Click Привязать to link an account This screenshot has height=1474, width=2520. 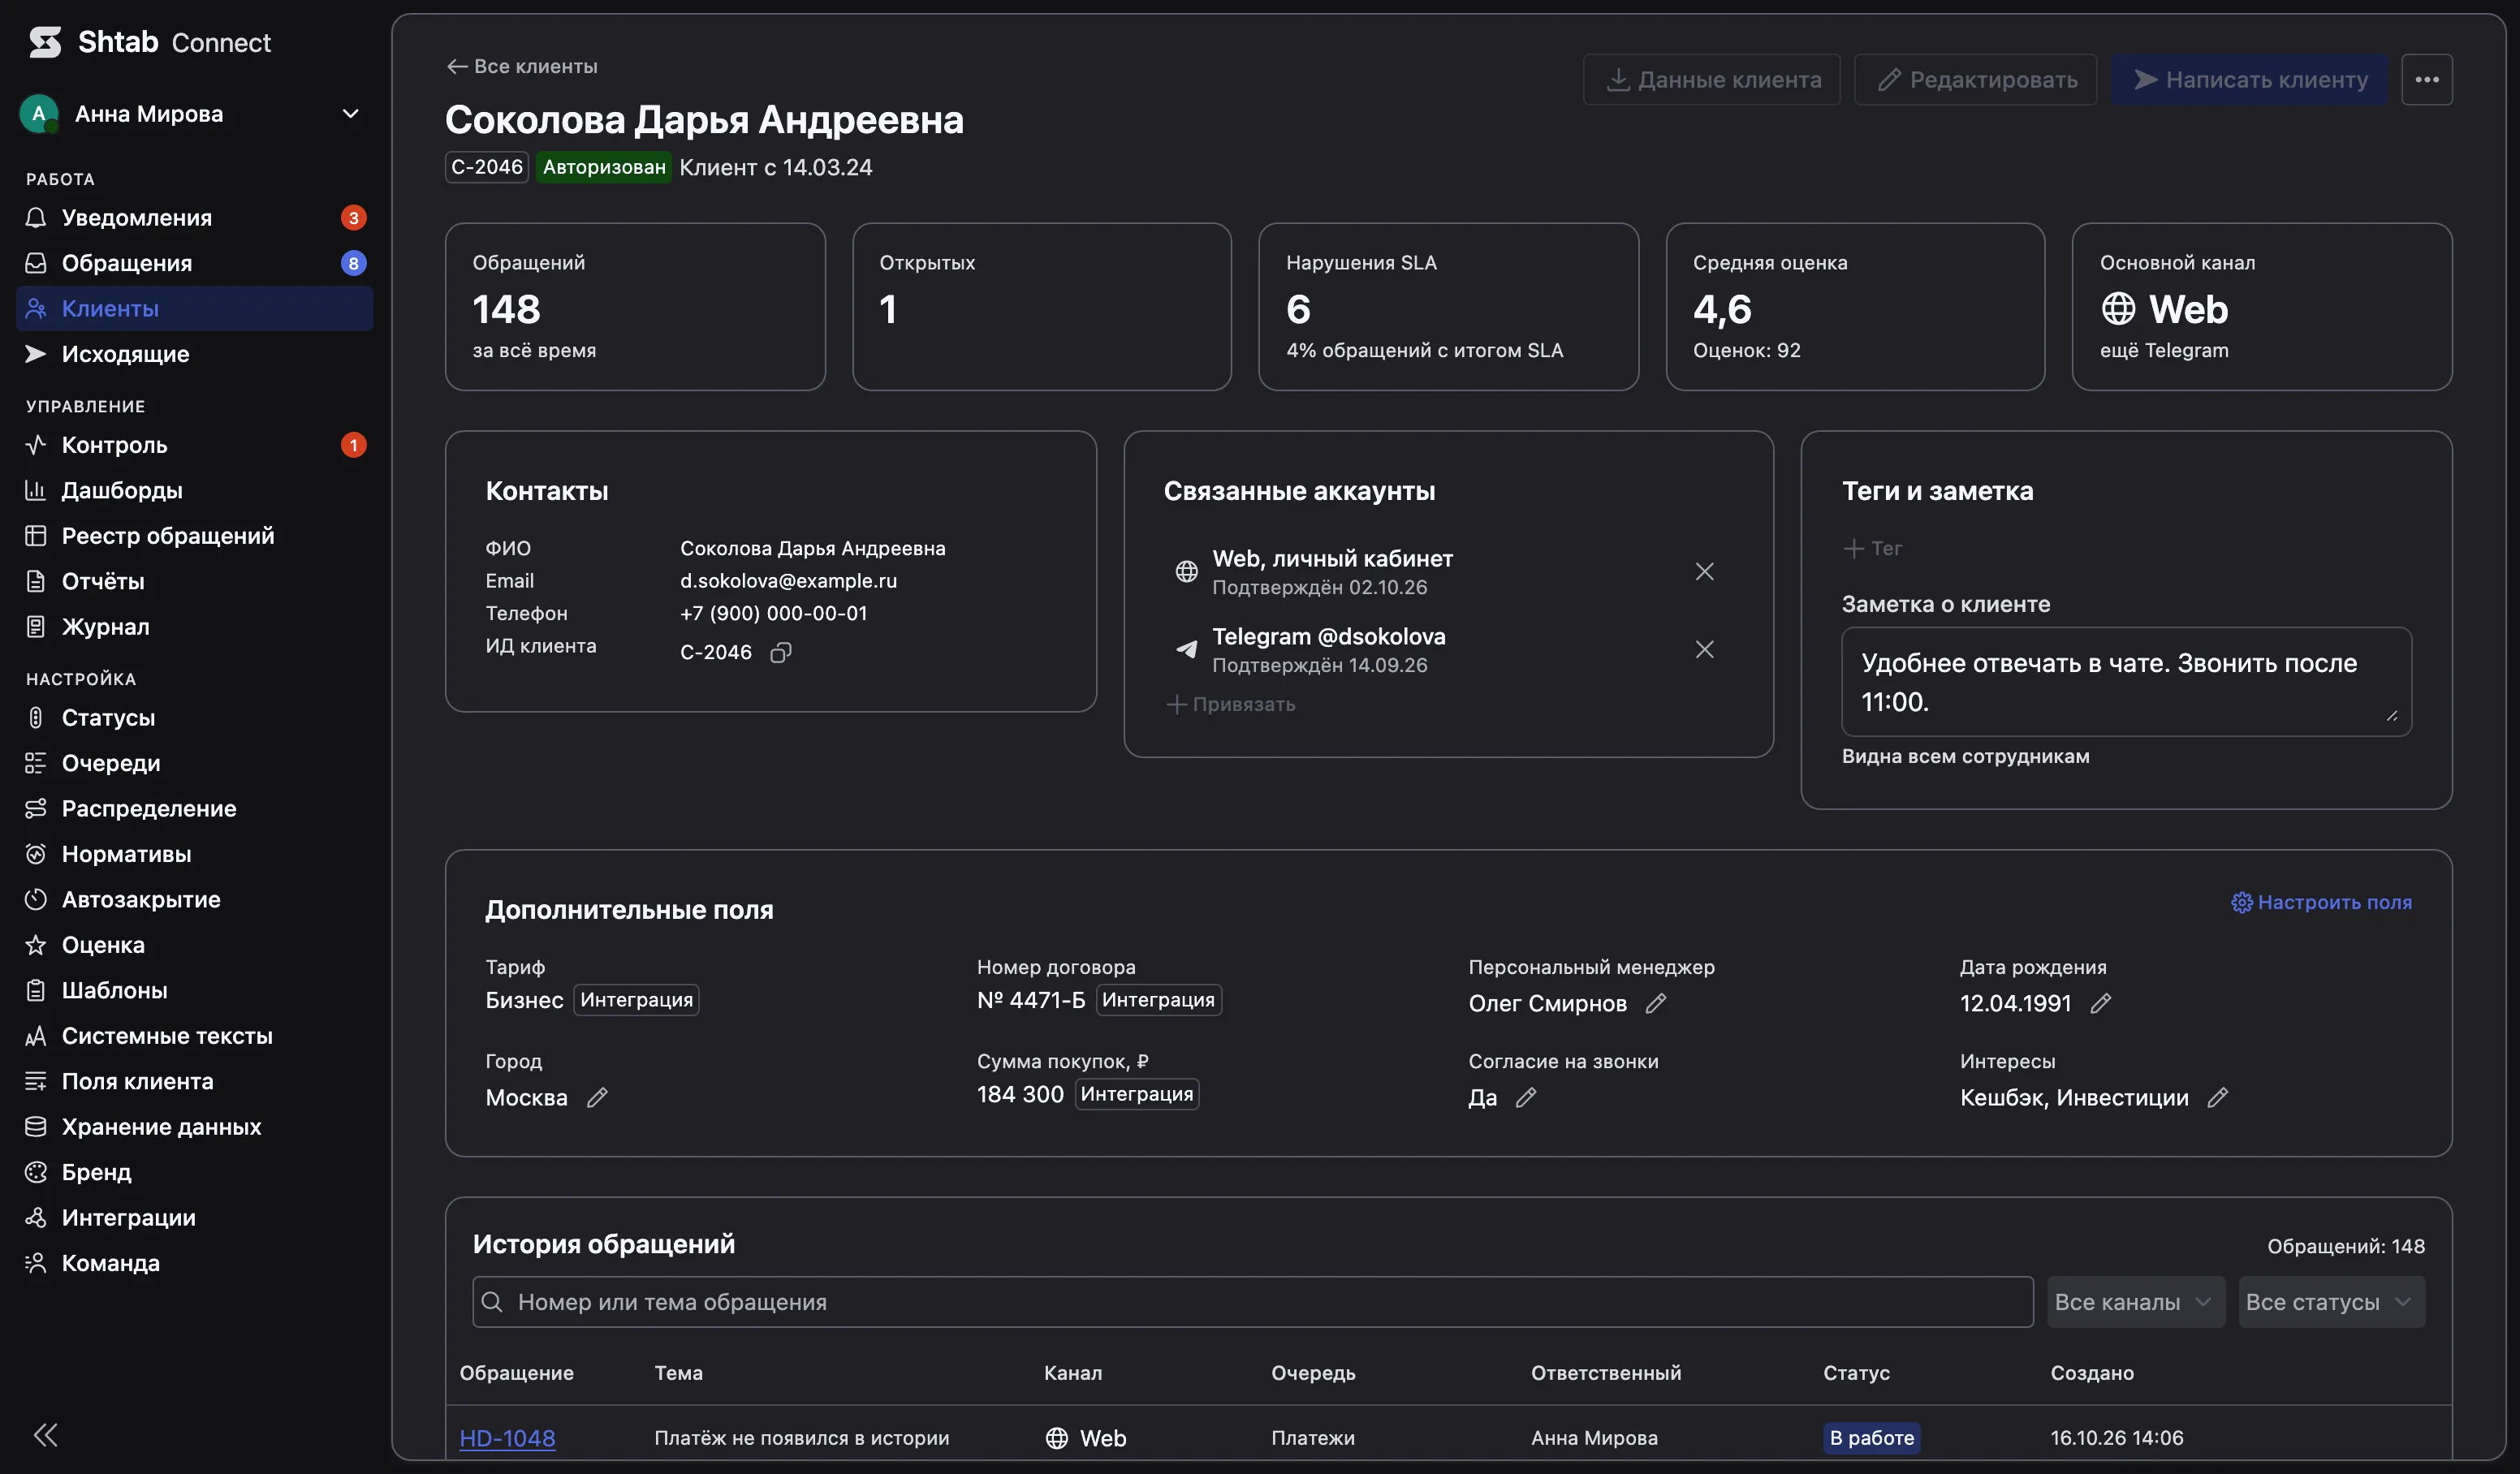1230,704
